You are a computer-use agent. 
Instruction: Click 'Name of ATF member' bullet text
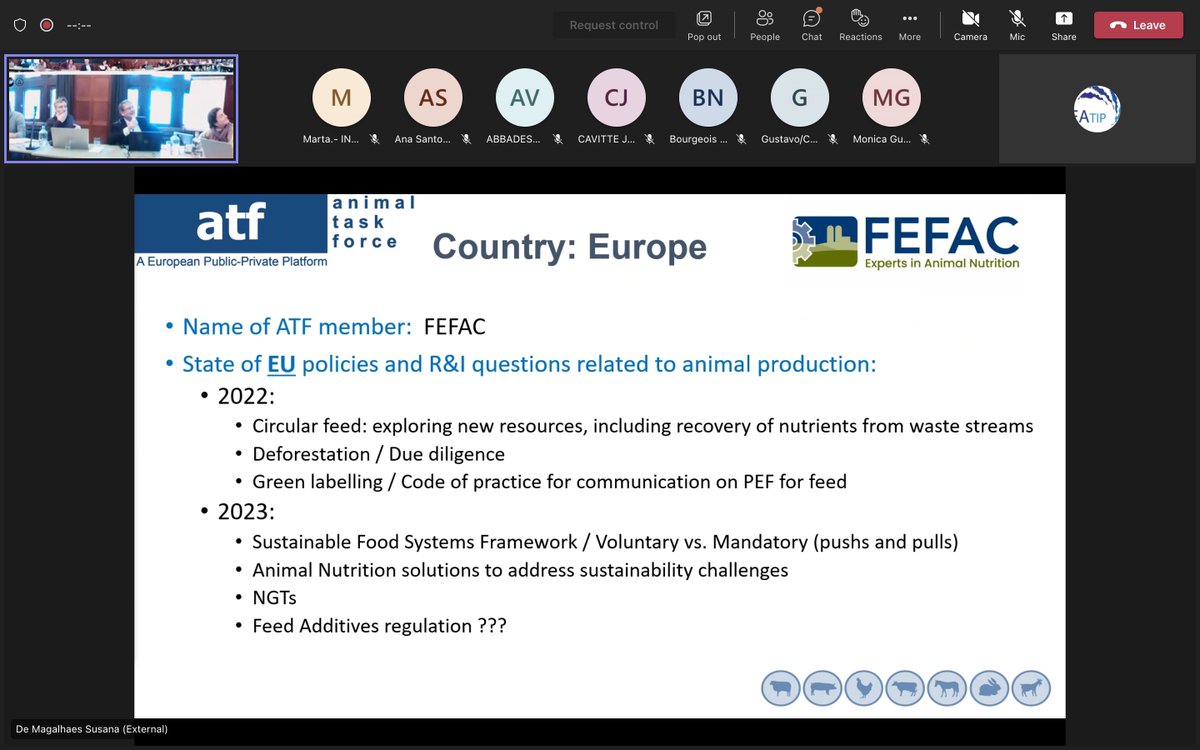tap(297, 327)
